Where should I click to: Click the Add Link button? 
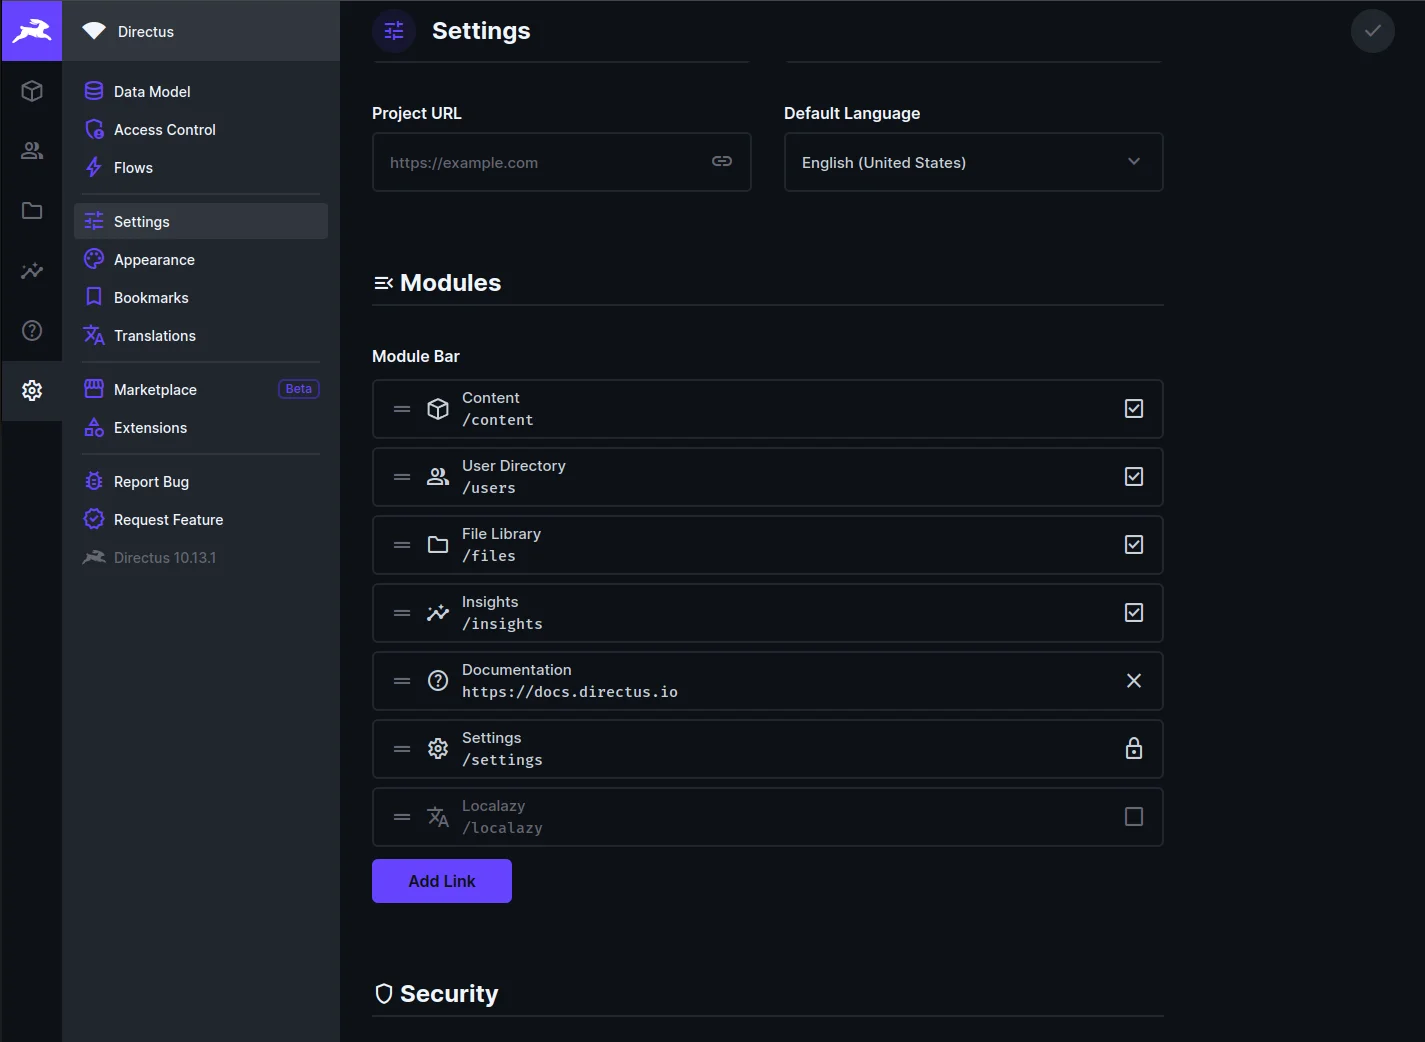(x=441, y=881)
